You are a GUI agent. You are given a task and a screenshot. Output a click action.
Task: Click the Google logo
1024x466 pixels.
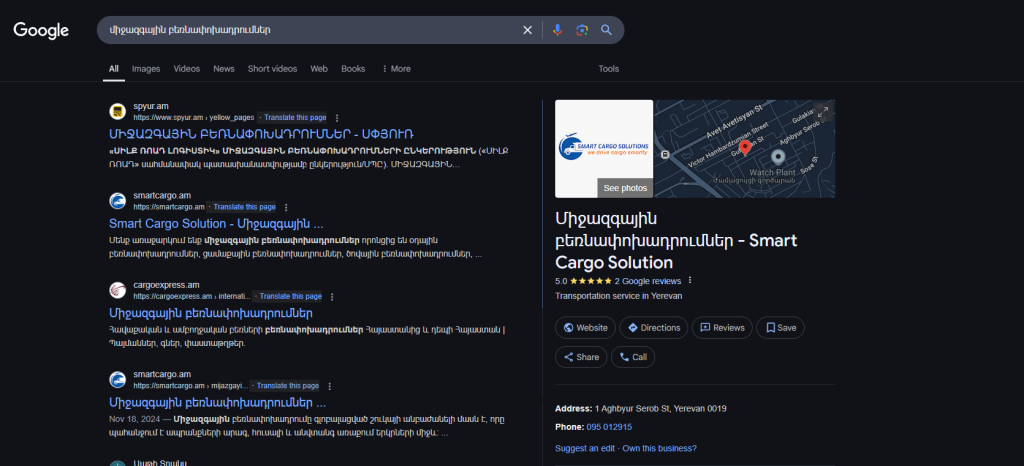(x=41, y=30)
